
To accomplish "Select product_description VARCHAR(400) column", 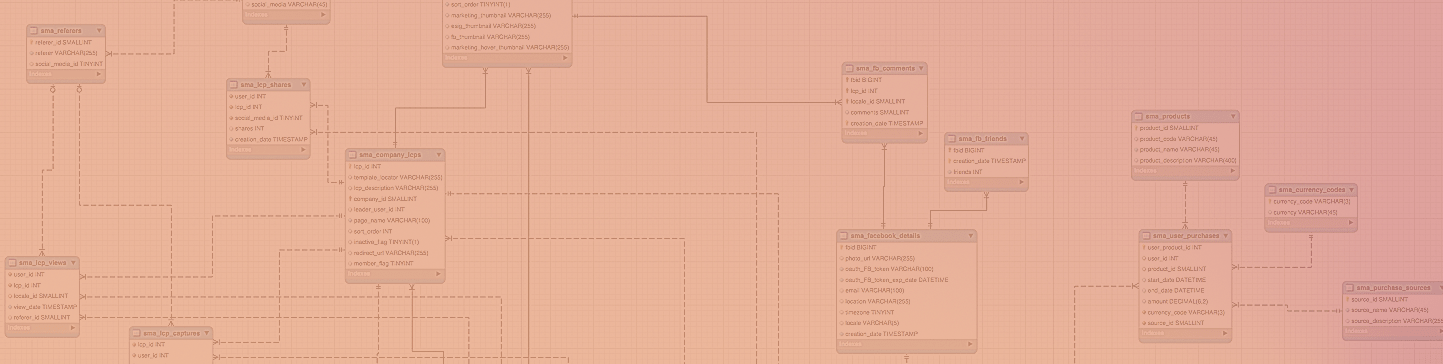I will click(x=1185, y=160).
